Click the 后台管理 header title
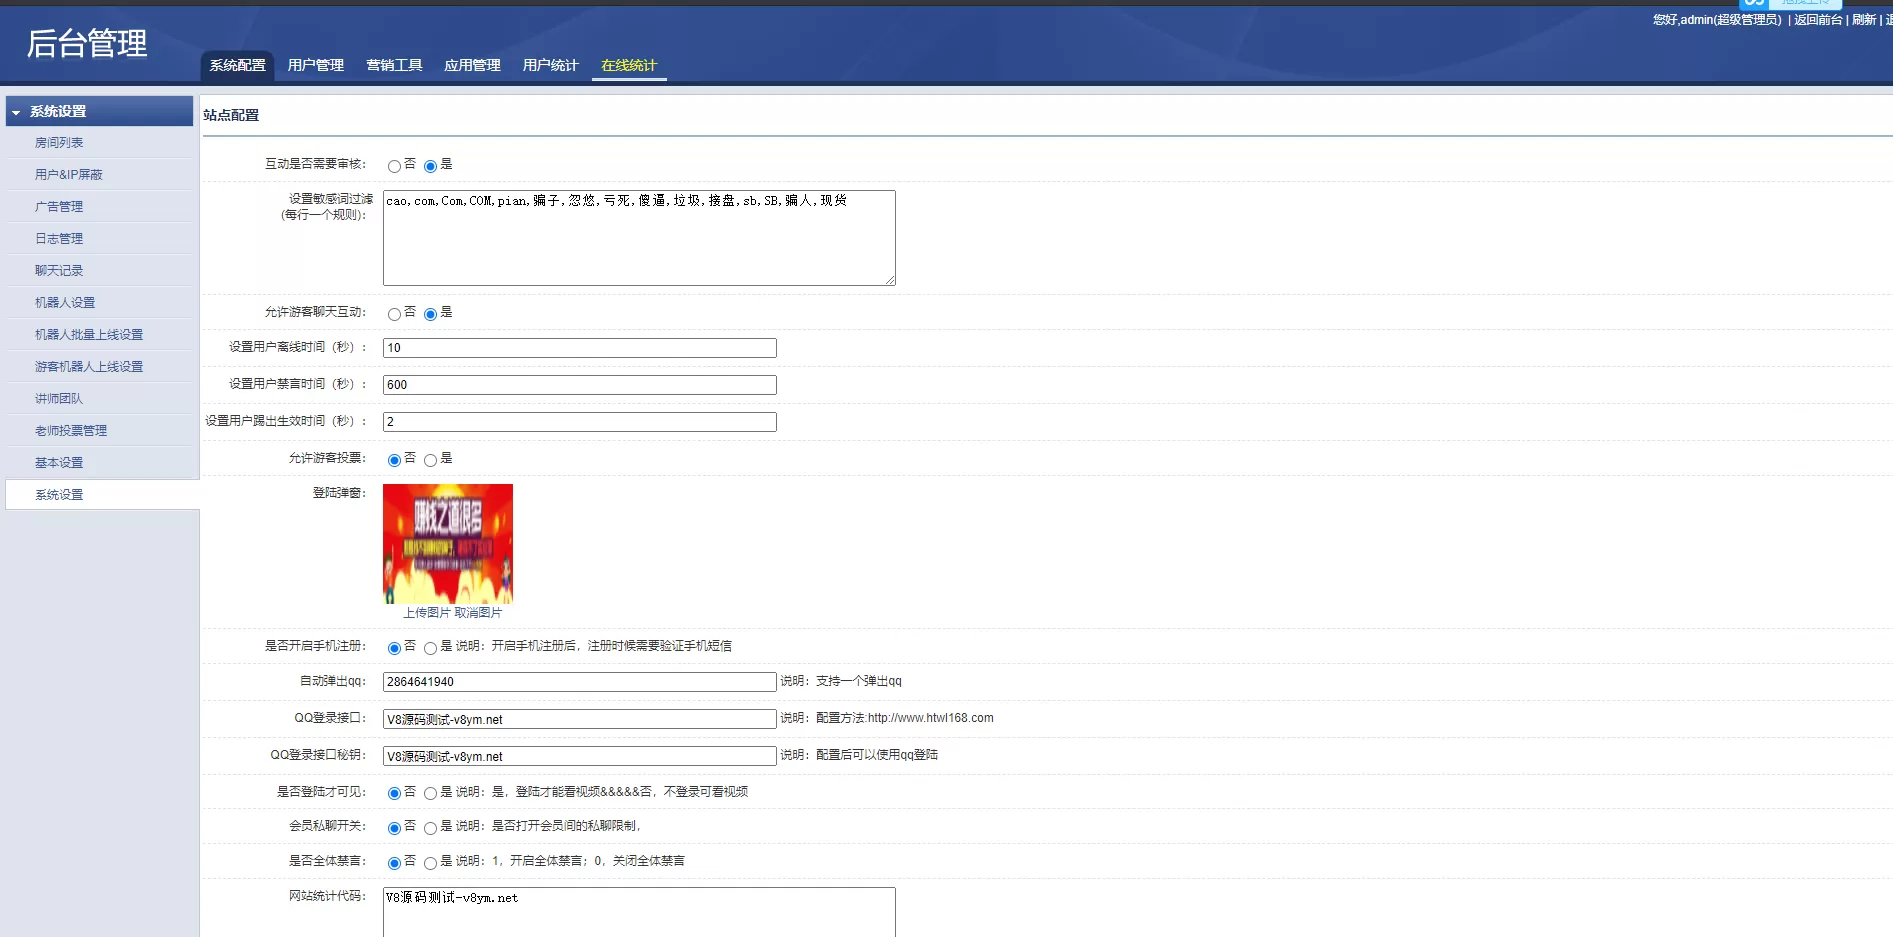 (x=87, y=43)
